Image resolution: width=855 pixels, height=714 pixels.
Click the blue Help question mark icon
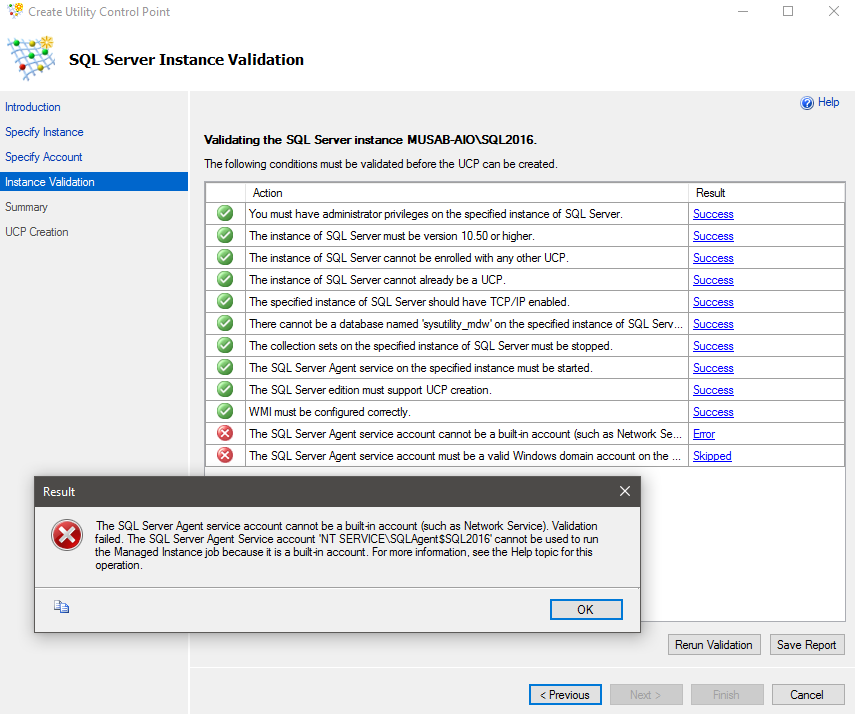click(x=807, y=103)
